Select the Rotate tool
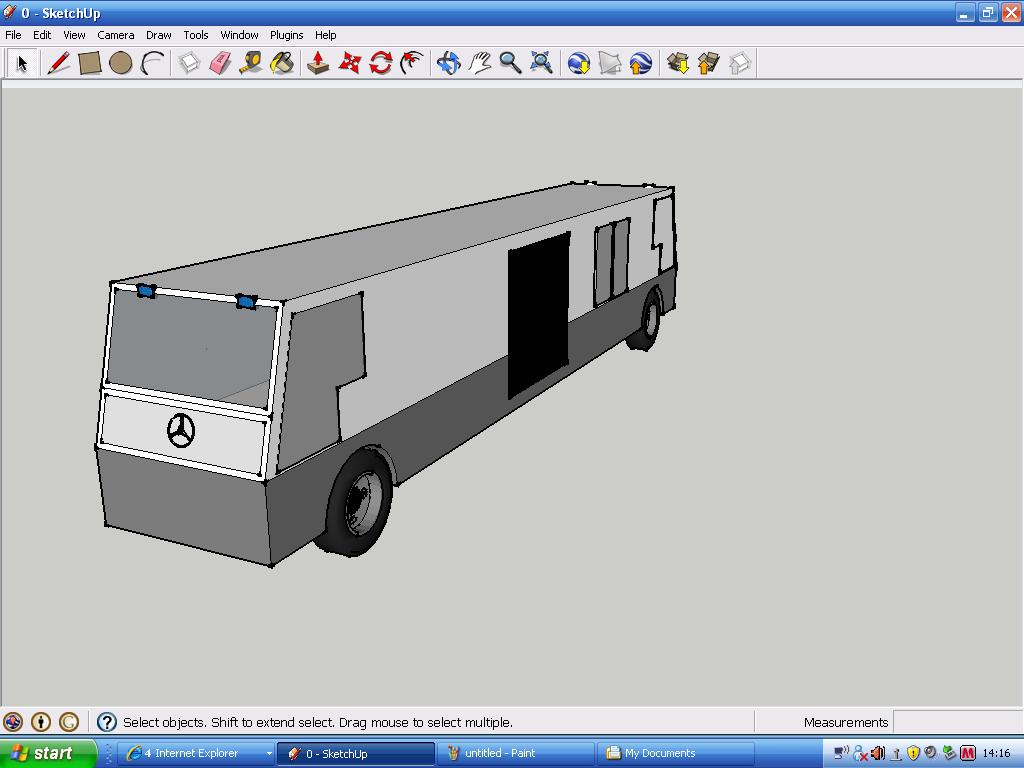Image resolution: width=1024 pixels, height=768 pixels. [x=381, y=63]
